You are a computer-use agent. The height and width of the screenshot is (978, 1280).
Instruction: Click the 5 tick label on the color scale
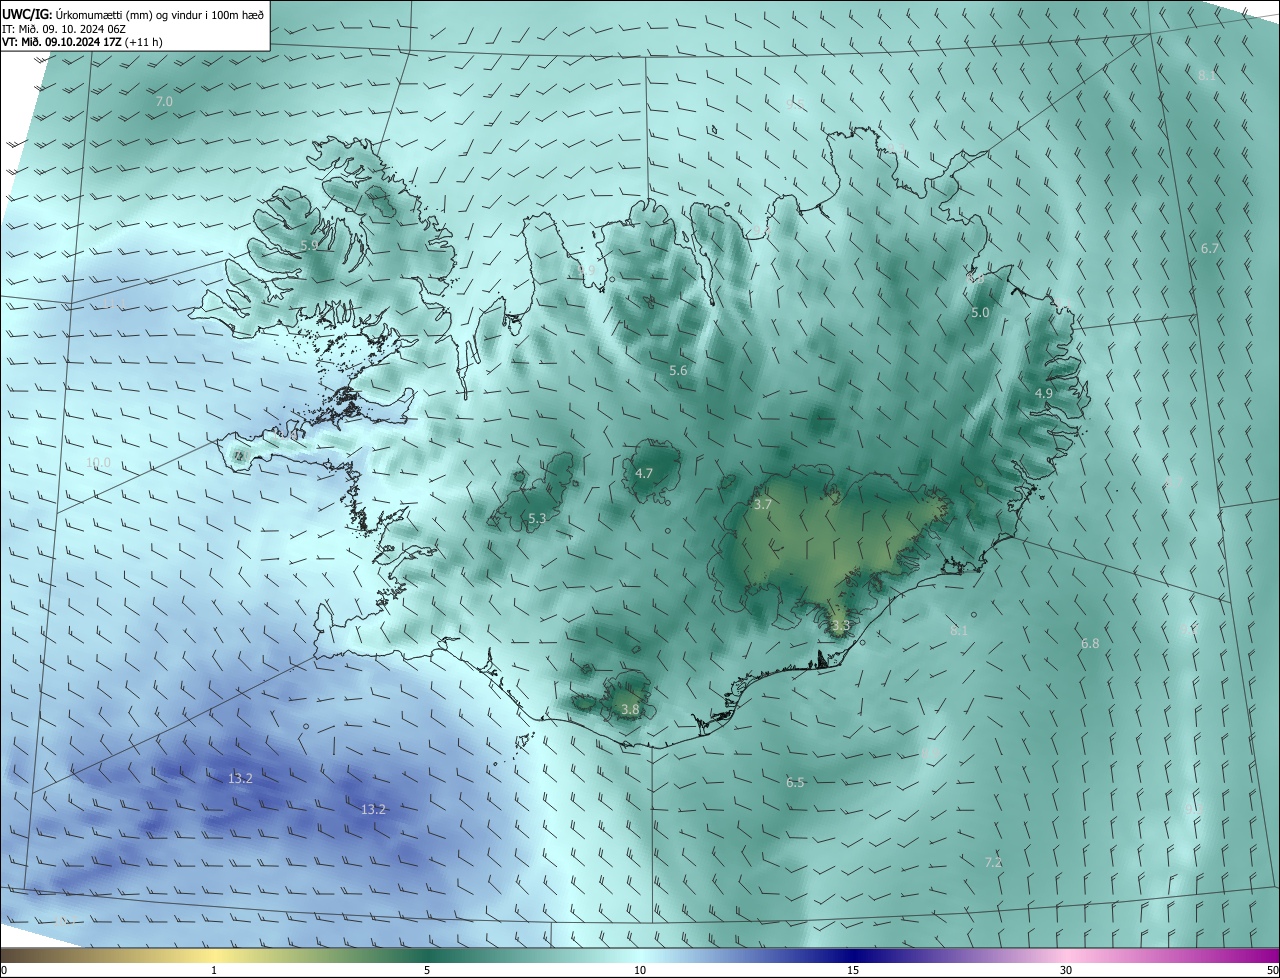tap(427, 971)
